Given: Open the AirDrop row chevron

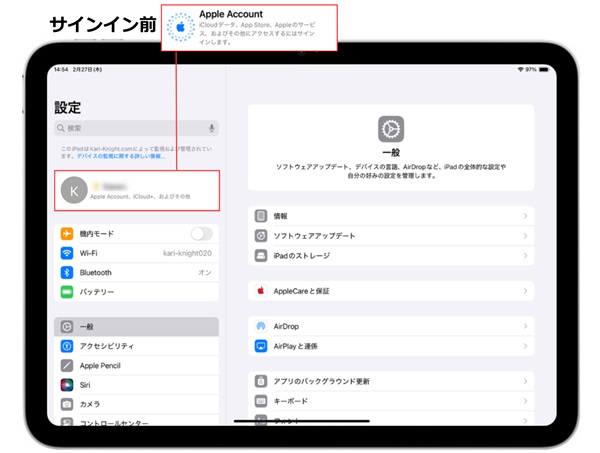Looking at the screenshot, I should click(525, 326).
